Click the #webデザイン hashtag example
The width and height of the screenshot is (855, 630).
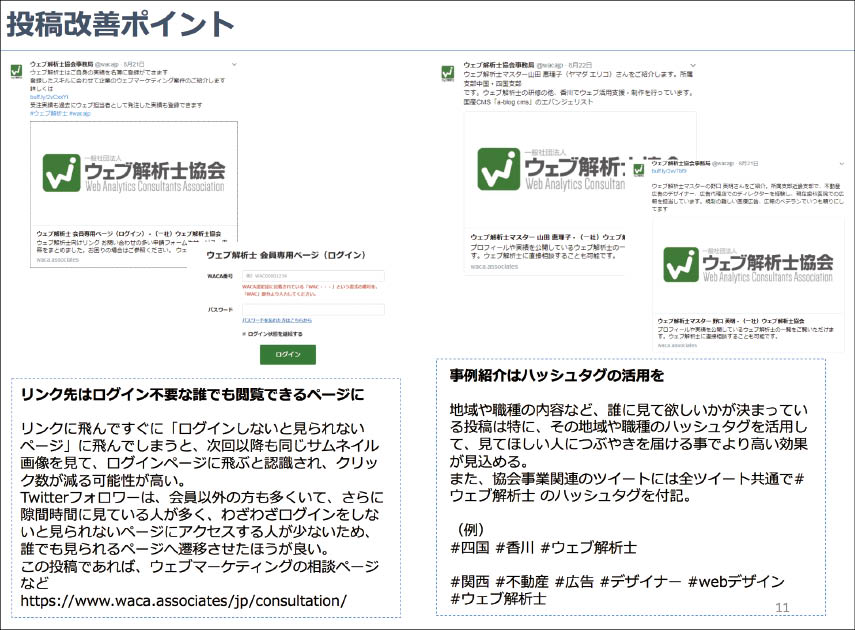tap(736, 581)
